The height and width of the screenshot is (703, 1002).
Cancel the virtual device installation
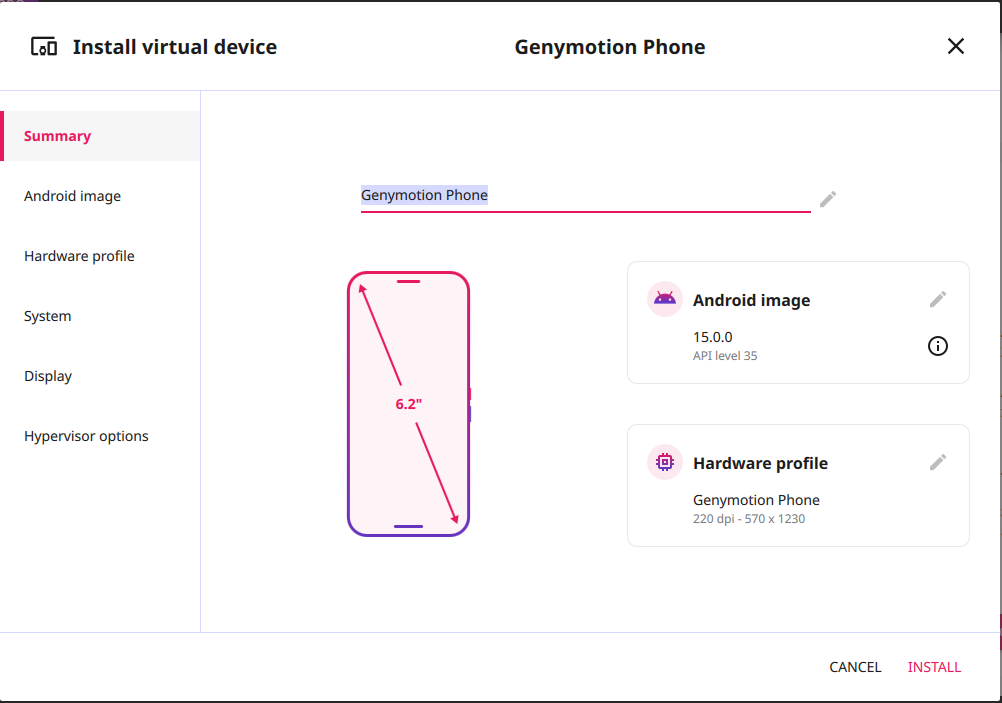(x=854, y=666)
